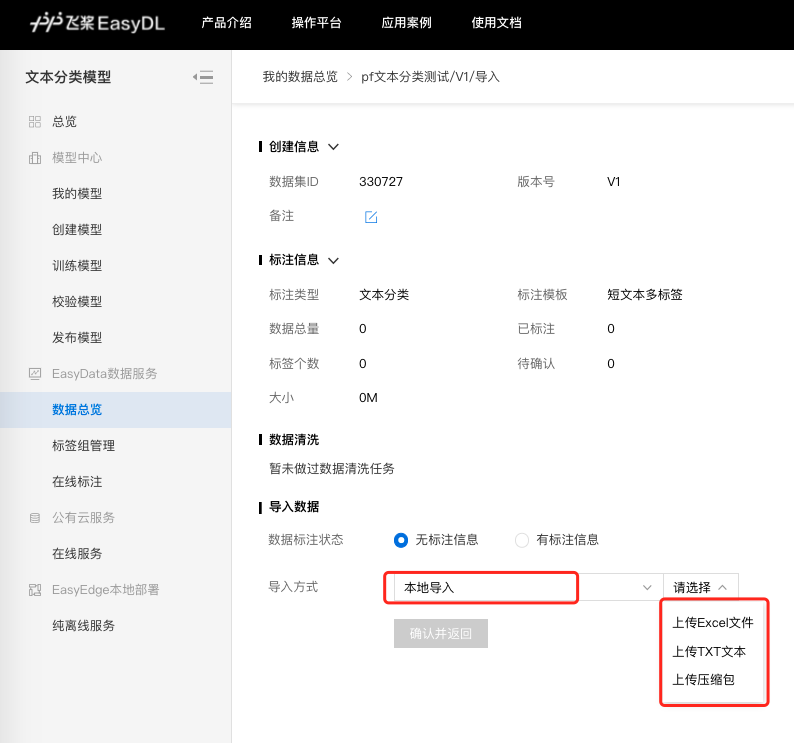Edit the 备注 with pencil icon

[x=371, y=217]
